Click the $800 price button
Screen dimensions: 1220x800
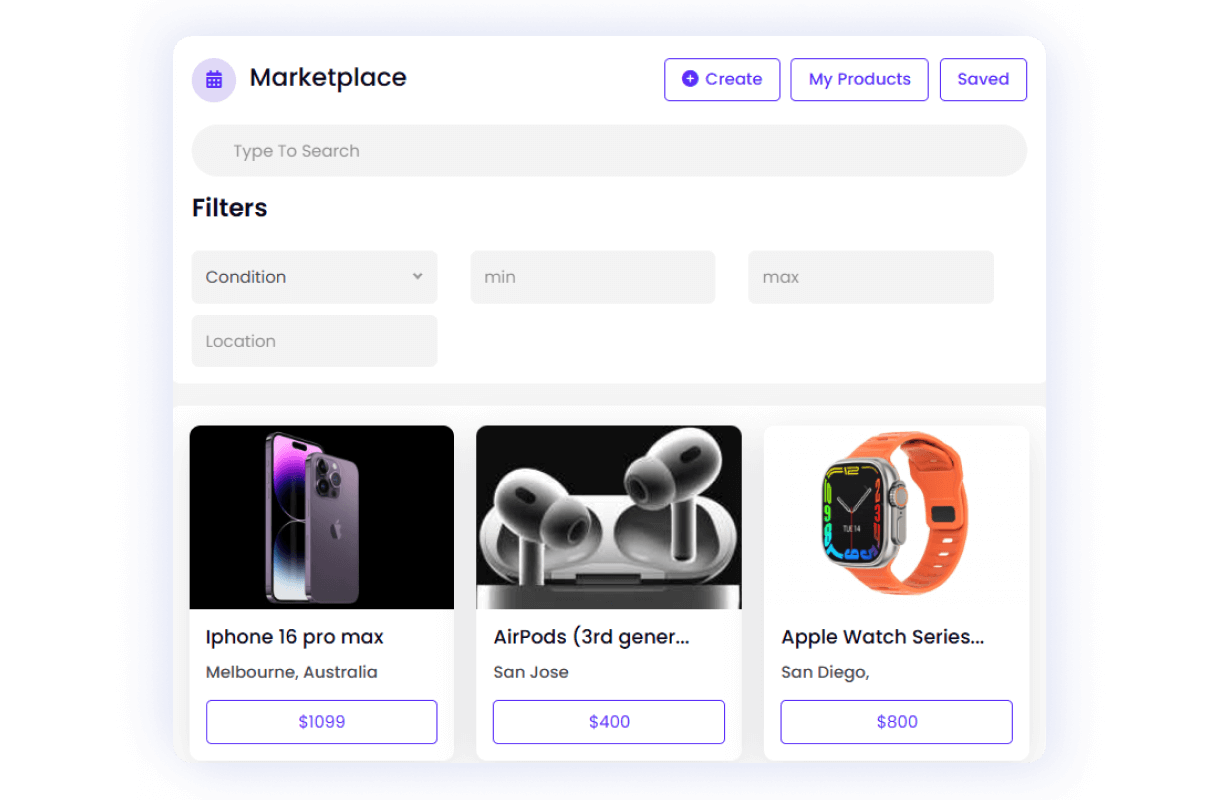(896, 722)
